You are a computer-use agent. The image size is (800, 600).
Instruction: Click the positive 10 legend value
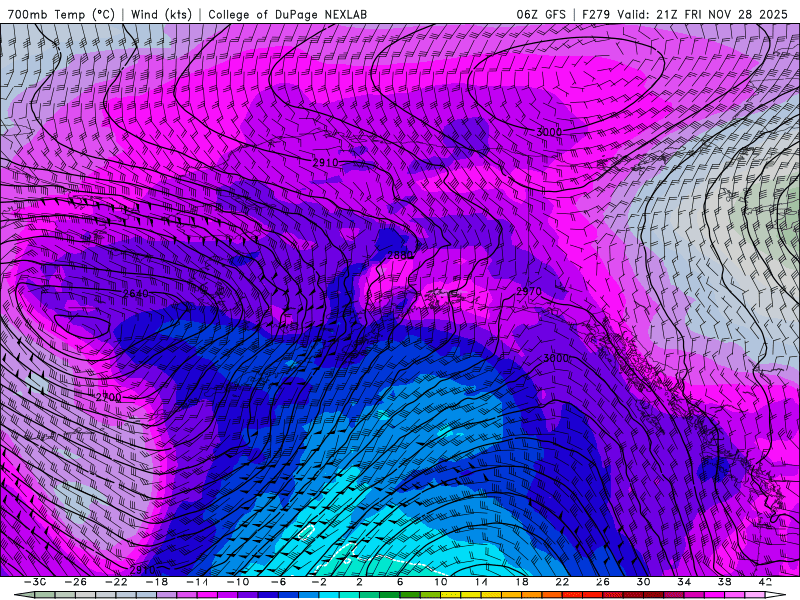[441, 582]
